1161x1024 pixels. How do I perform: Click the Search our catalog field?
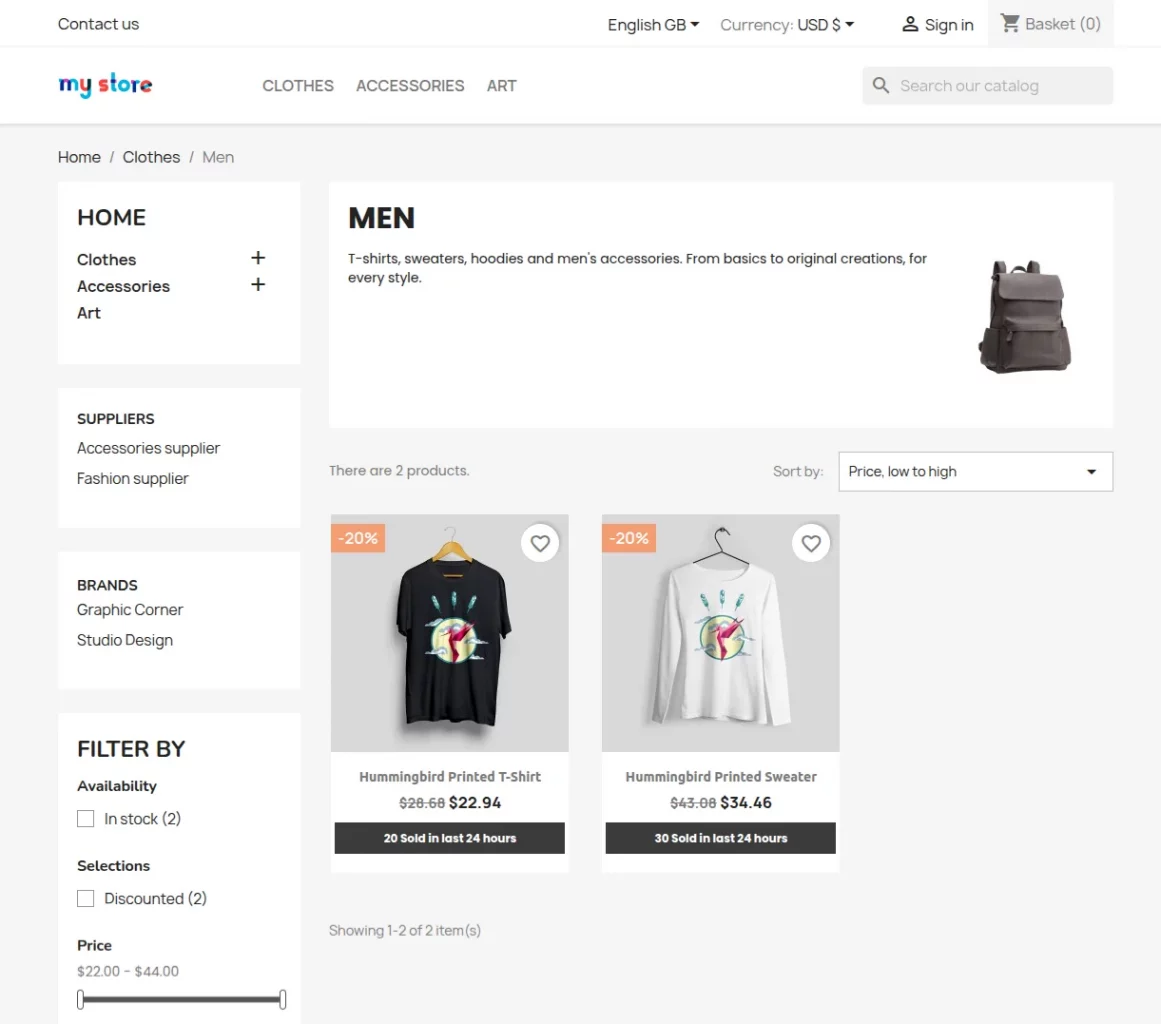click(x=988, y=86)
